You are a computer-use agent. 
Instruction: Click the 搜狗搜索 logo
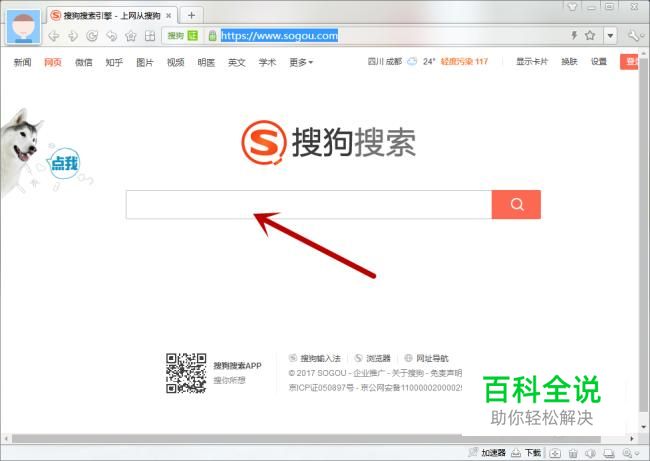click(x=329, y=142)
